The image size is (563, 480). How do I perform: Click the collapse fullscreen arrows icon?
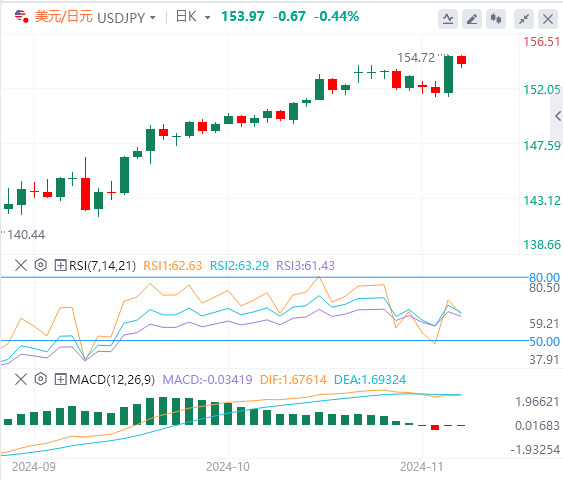(524, 19)
